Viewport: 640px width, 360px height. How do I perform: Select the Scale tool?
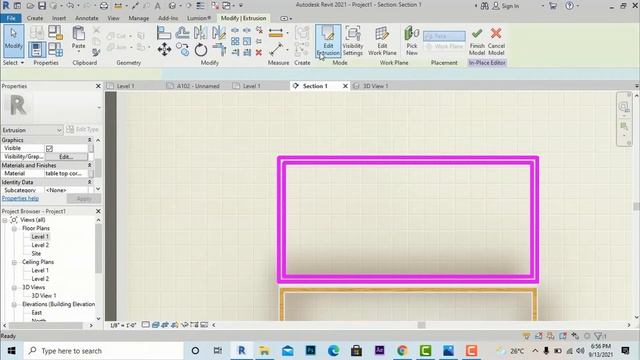pos(247,42)
